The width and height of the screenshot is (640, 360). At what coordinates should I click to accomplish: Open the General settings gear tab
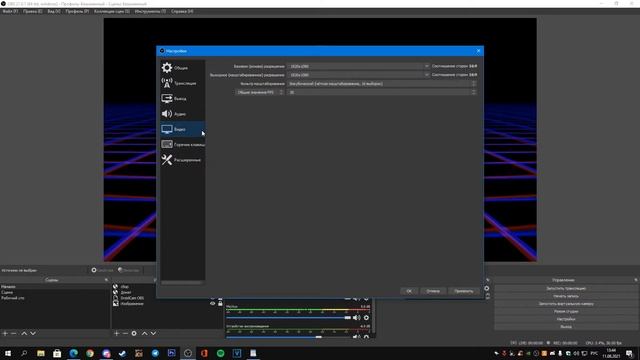coord(182,67)
